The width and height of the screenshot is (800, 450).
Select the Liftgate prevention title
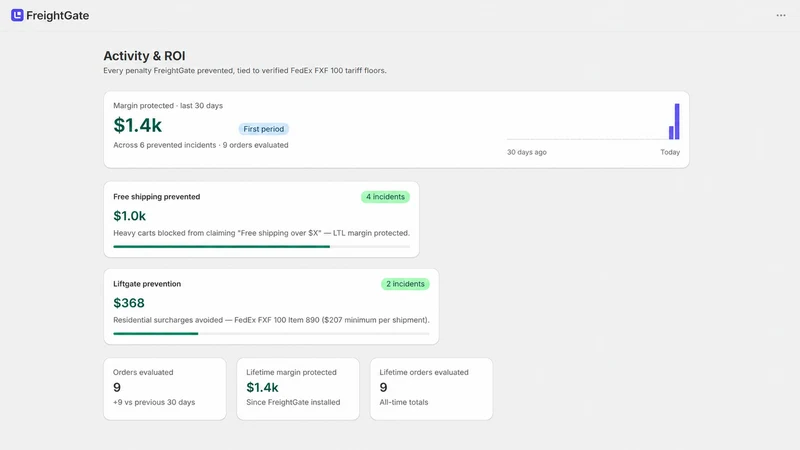click(147, 284)
